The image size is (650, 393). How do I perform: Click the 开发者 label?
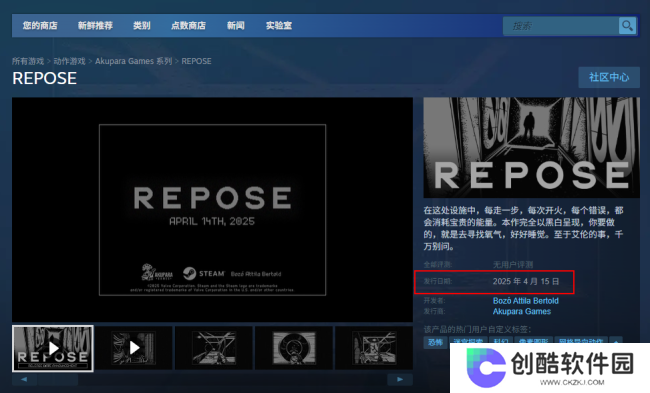[x=434, y=301]
